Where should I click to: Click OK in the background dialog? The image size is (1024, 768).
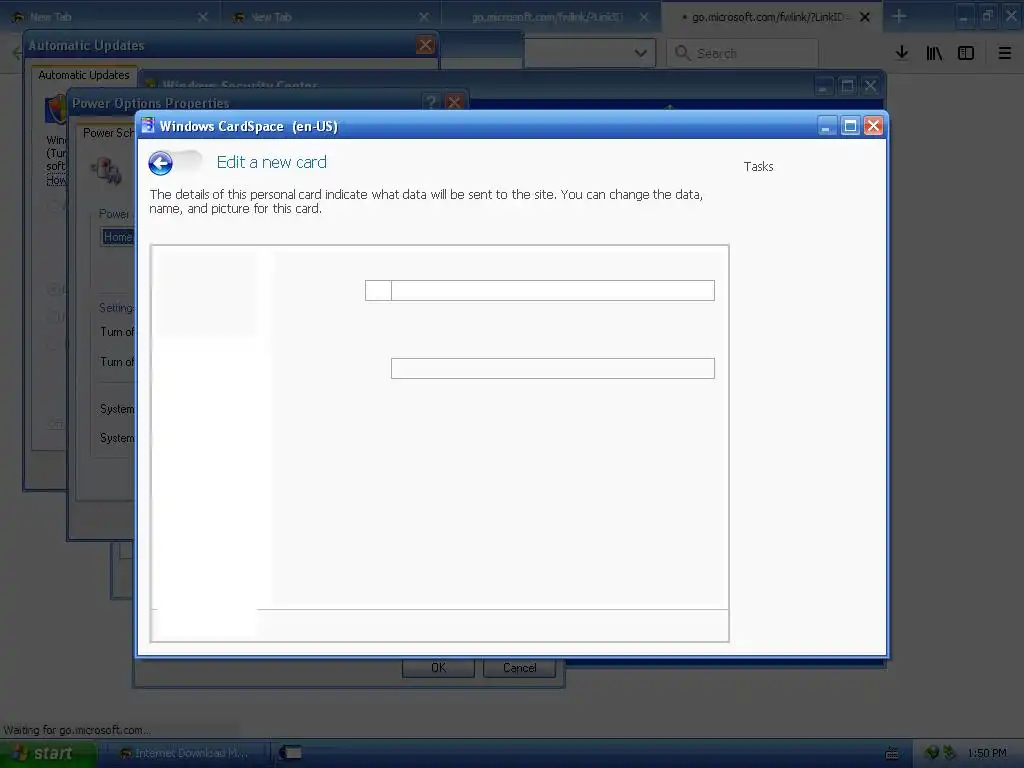point(438,667)
